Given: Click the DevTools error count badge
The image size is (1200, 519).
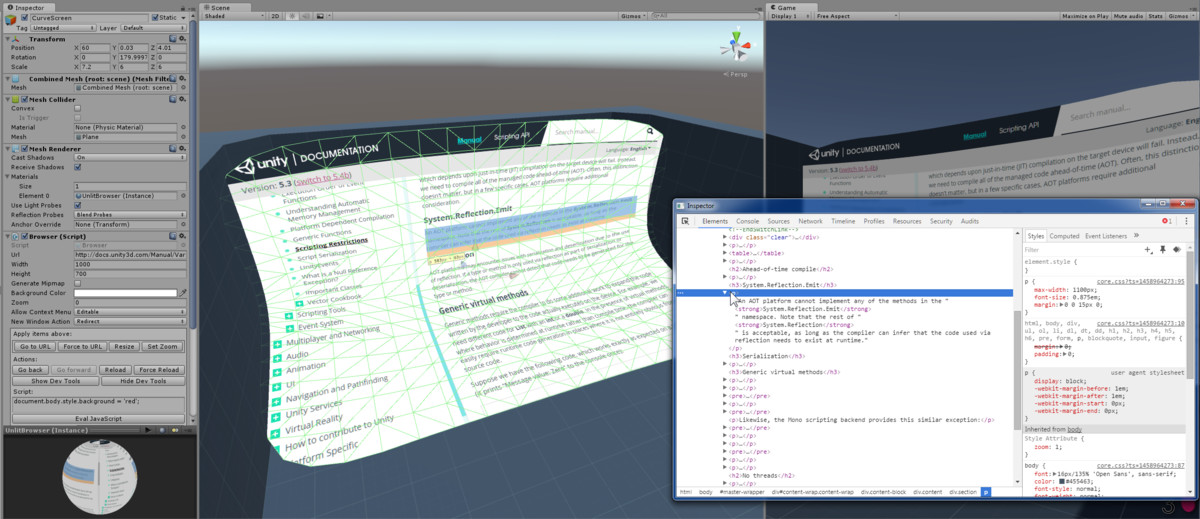Looking at the screenshot, I should [x=1166, y=221].
